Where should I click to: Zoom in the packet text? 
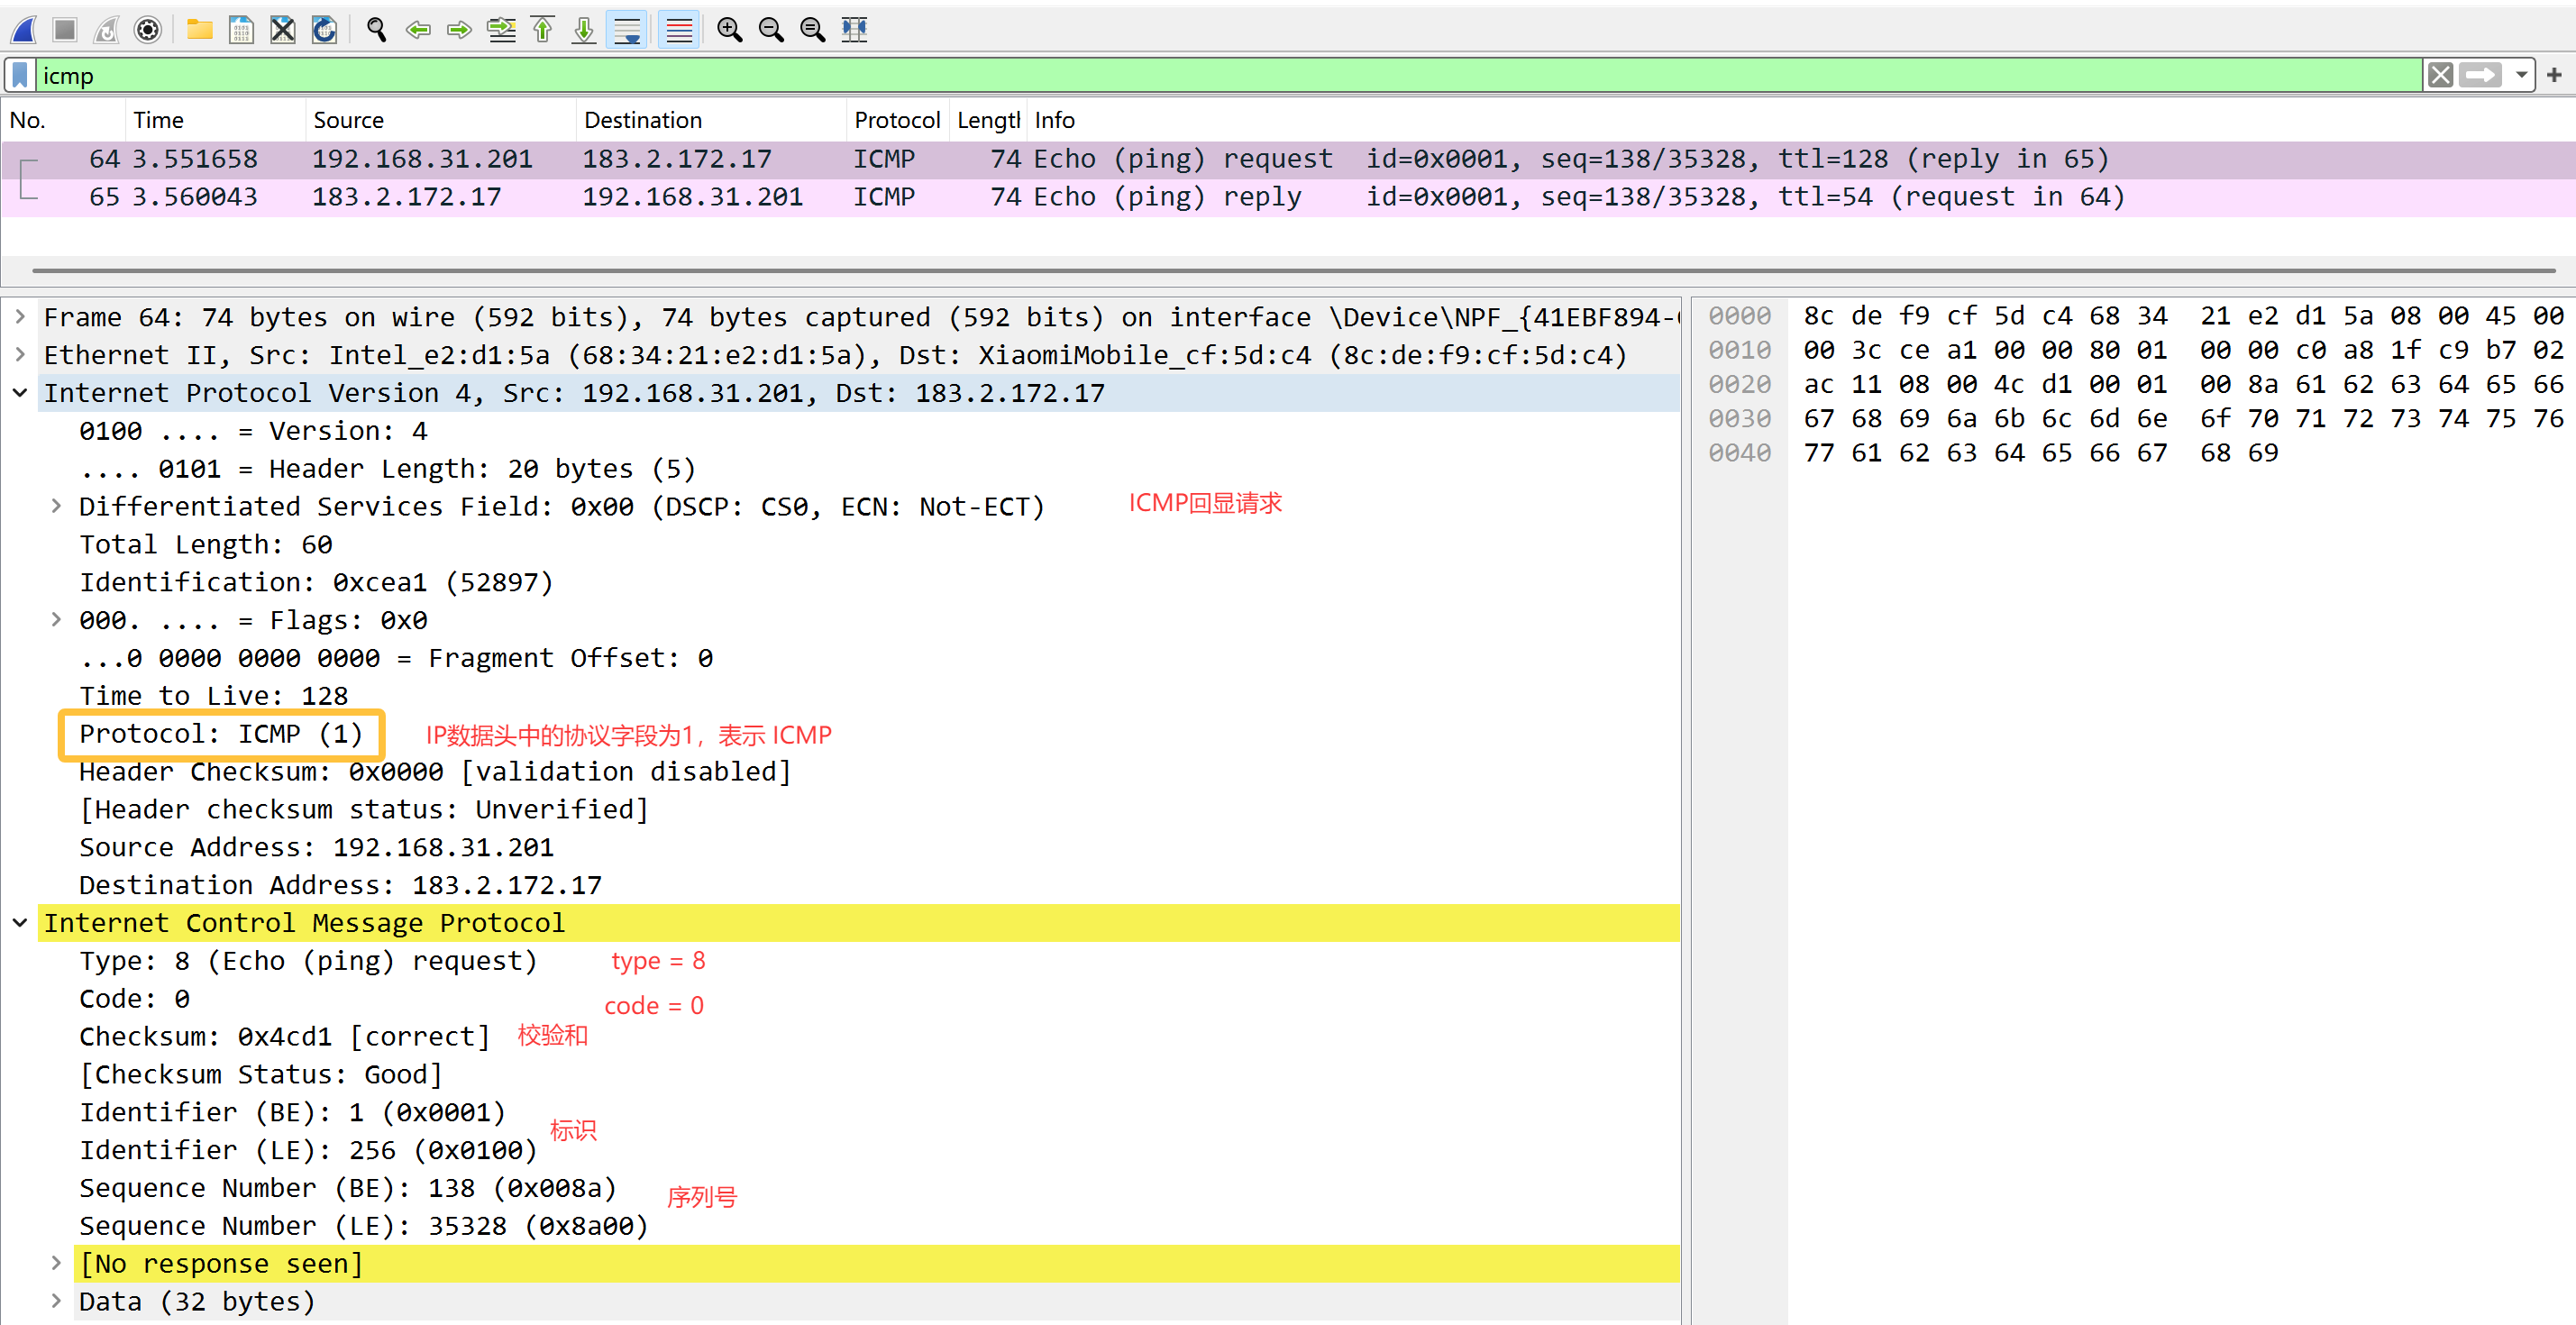point(729,30)
